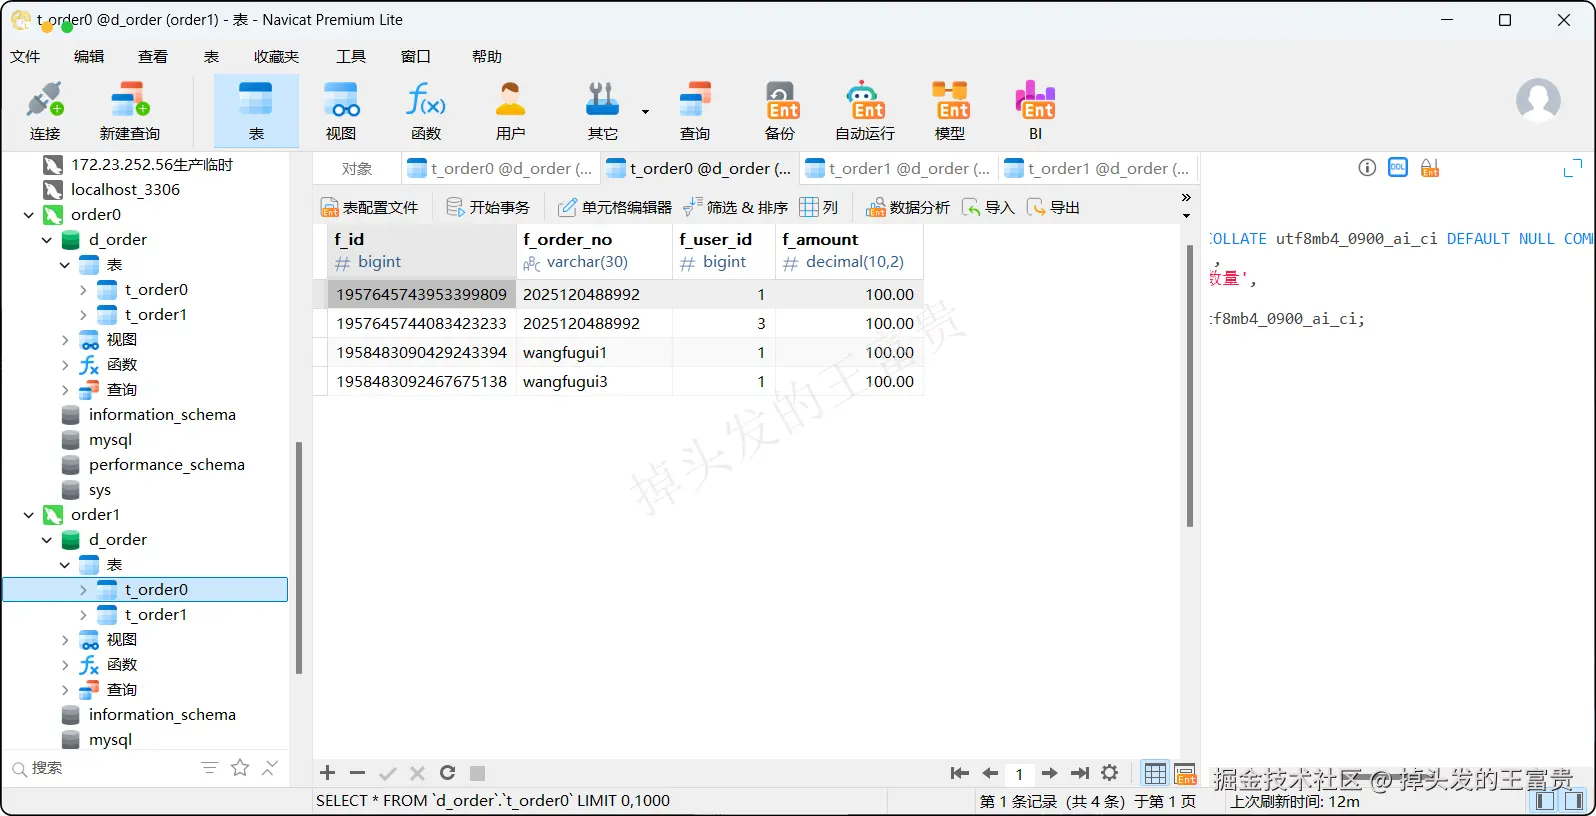This screenshot has width=1596, height=816.
Task: Open the 收藏夹 menu
Action: [x=276, y=56]
